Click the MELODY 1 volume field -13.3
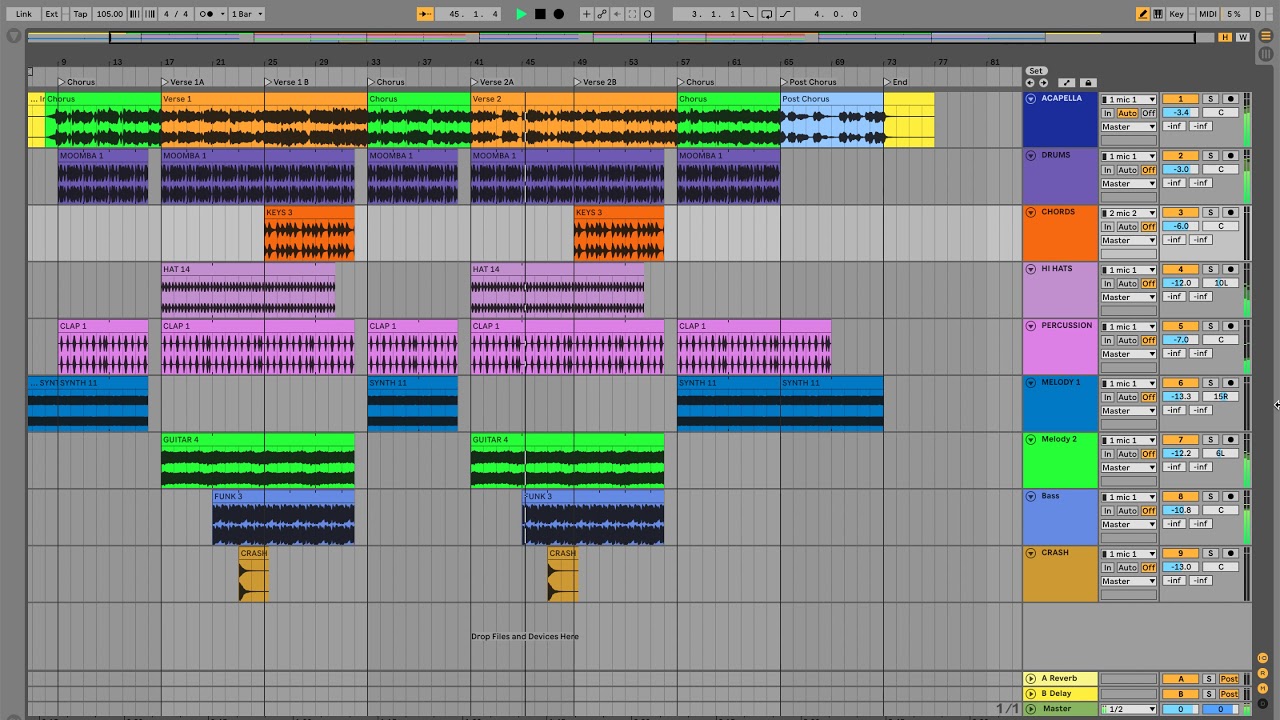The height and width of the screenshot is (720, 1280). click(1181, 397)
